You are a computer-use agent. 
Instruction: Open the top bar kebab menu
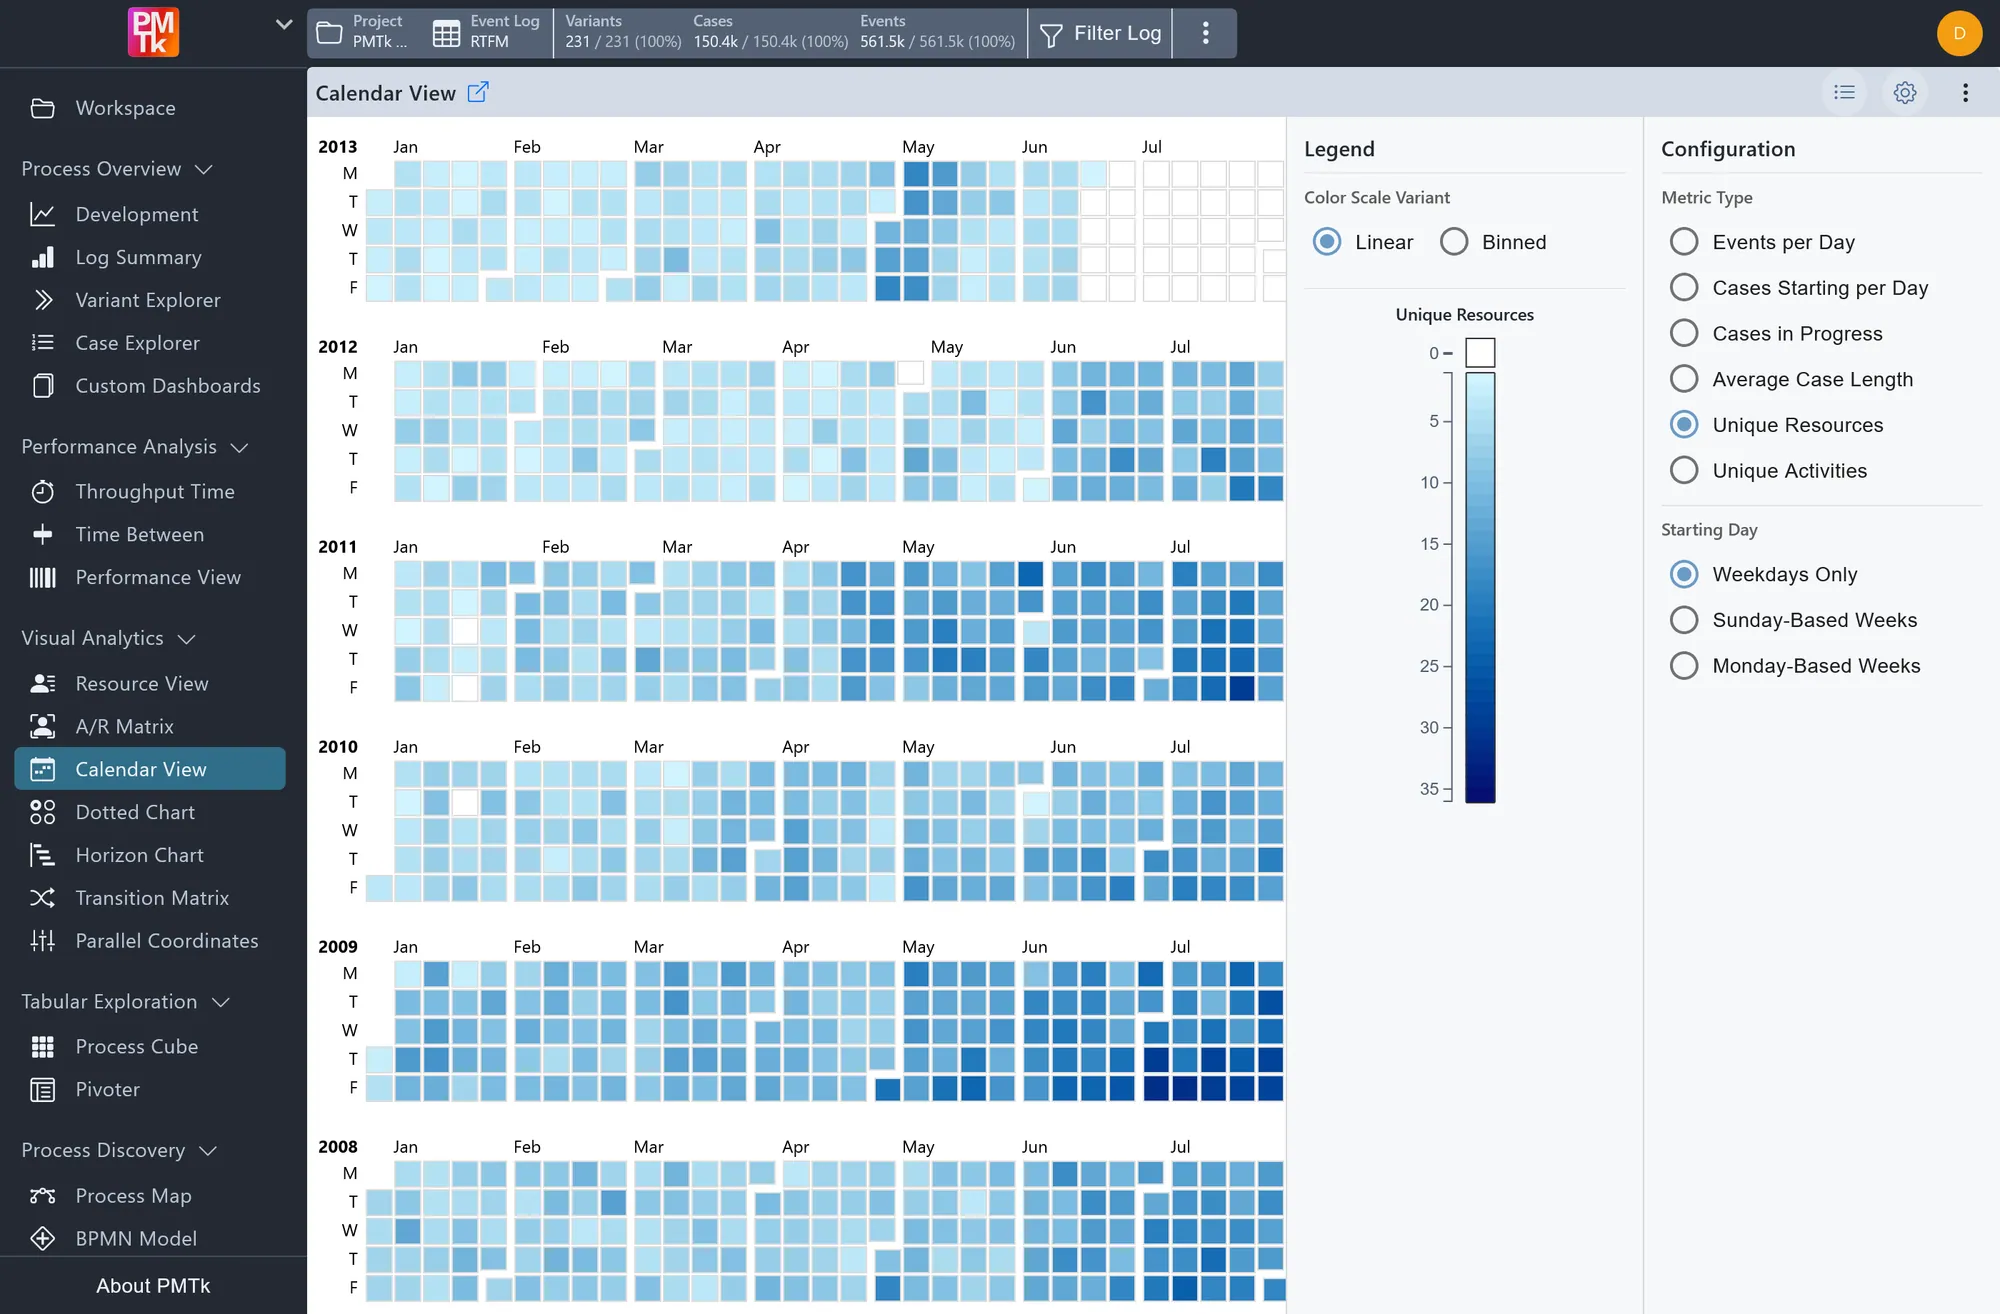click(x=1206, y=33)
